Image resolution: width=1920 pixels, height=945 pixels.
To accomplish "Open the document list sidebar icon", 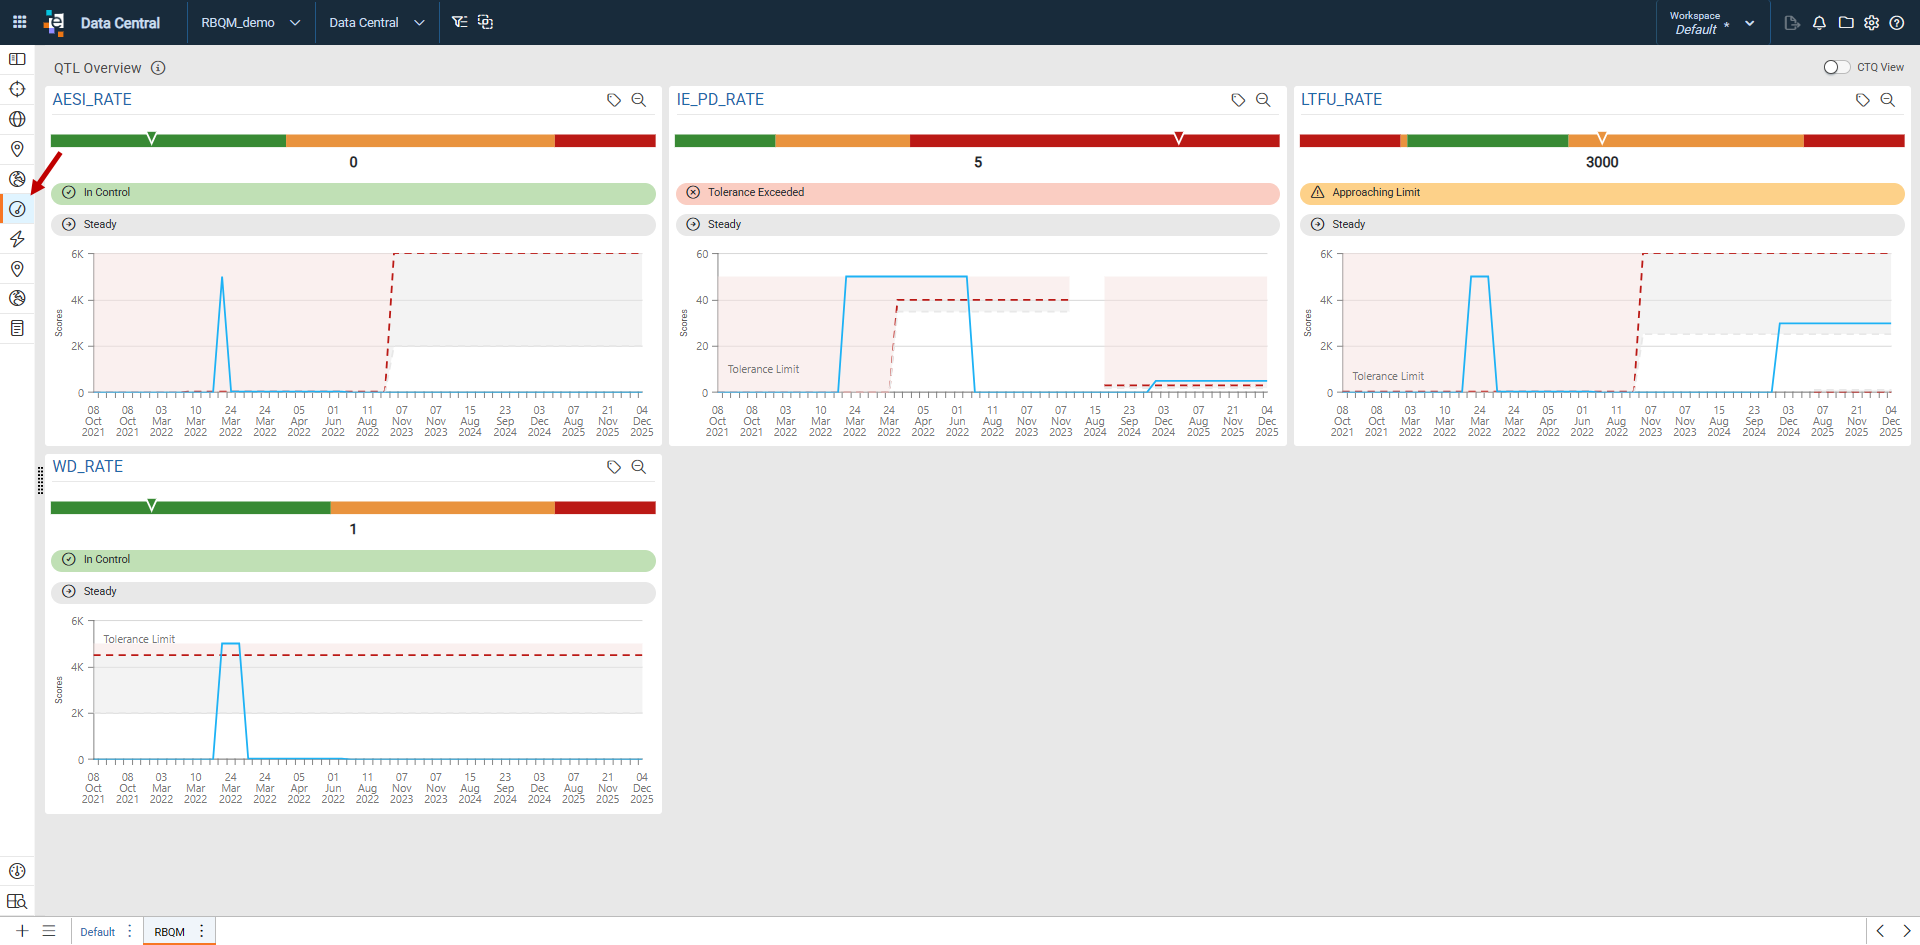I will click(x=17, y=328).
